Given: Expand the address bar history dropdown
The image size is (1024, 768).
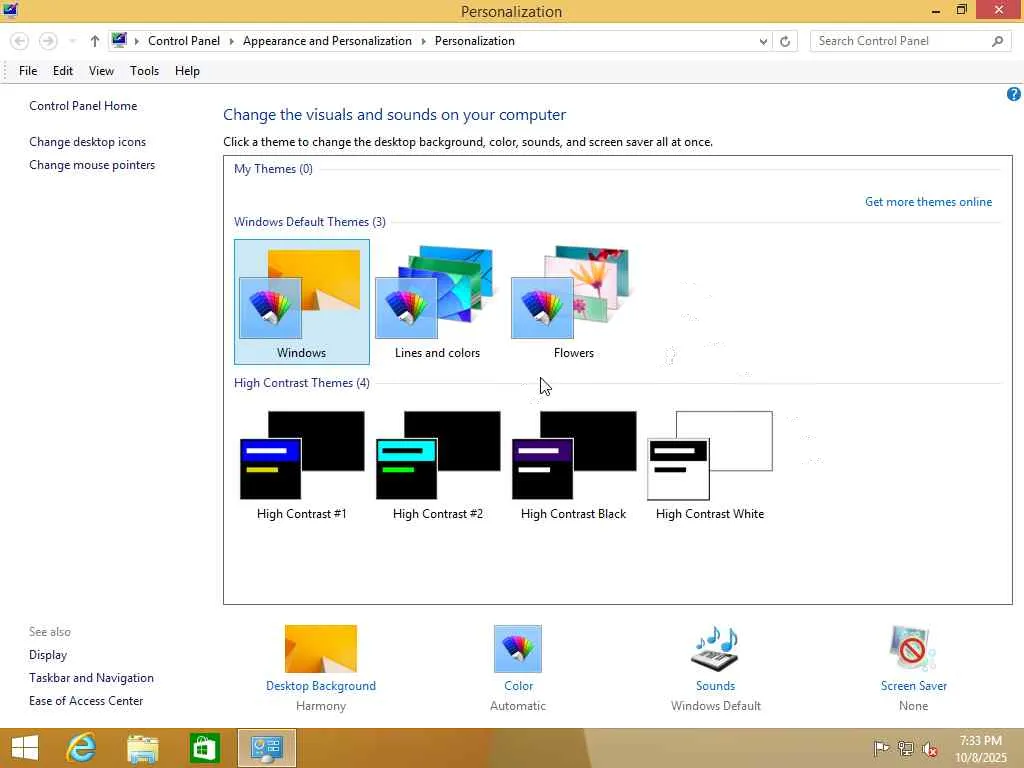Looking at the screenshot, I should [x=763, y=41].
